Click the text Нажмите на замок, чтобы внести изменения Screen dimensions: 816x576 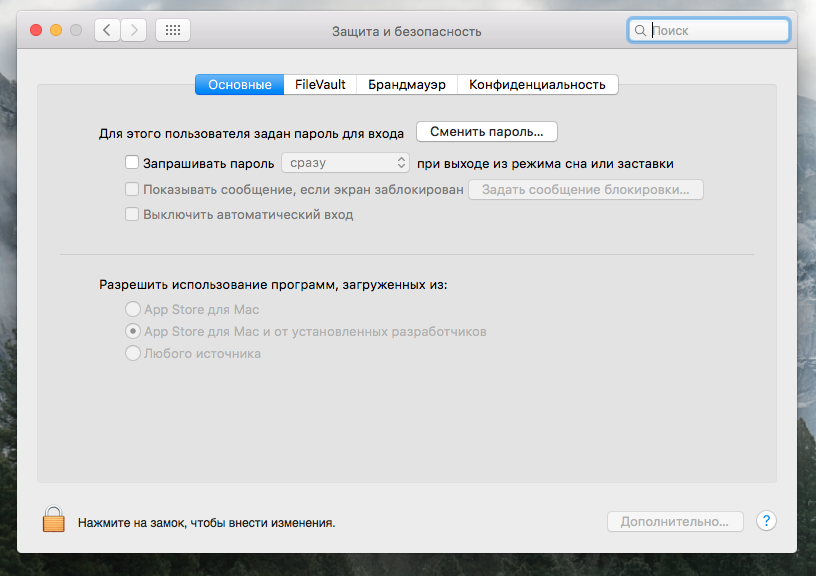pyautogui.click(x=207, y=522)
